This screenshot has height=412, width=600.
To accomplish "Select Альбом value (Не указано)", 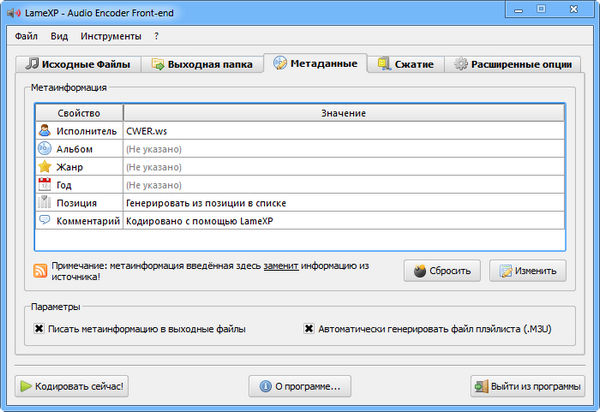I will (x=344, y=149).
